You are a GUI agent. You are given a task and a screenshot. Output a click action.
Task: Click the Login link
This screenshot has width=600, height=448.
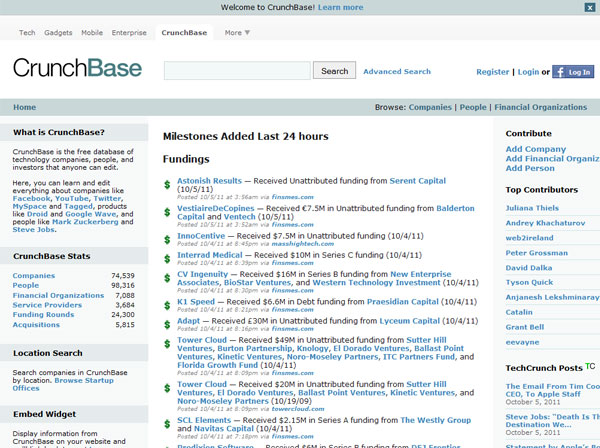528,72
